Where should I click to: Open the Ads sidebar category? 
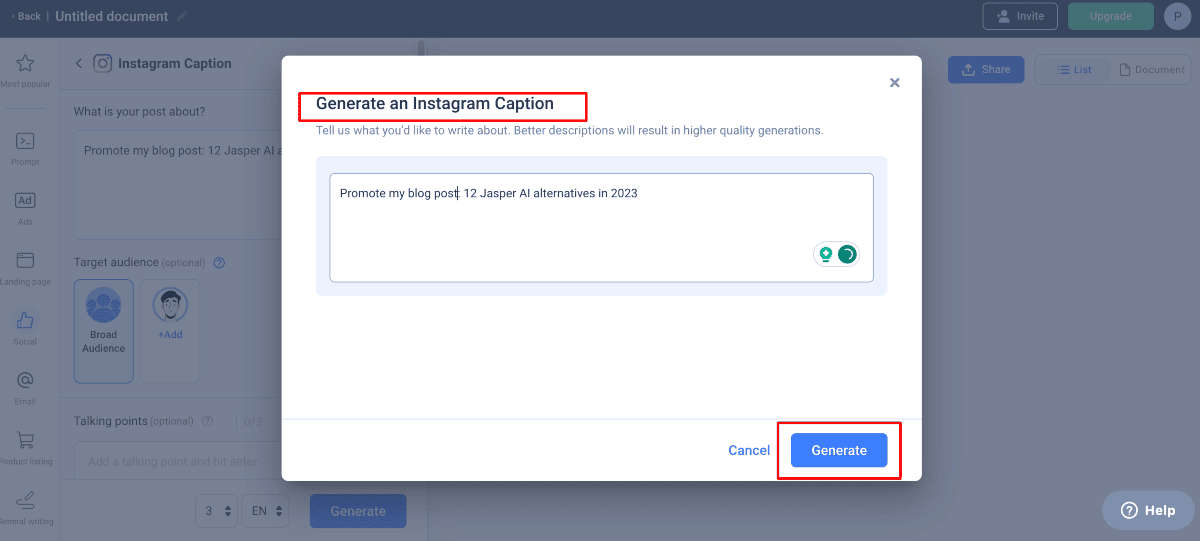click(26, 207)
